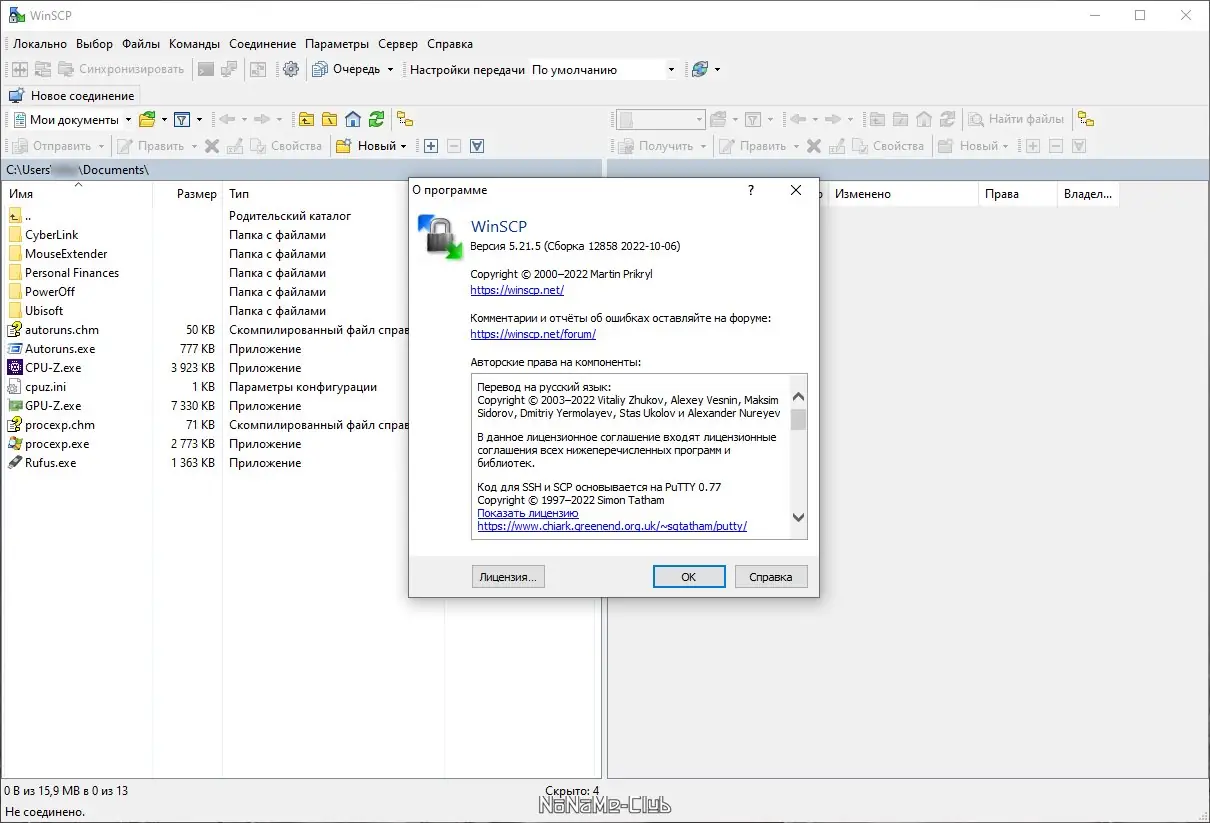Screen dimensions: 1210x823
Task: Click the Open in PuTTY icon
Action: tap(229, 69)
